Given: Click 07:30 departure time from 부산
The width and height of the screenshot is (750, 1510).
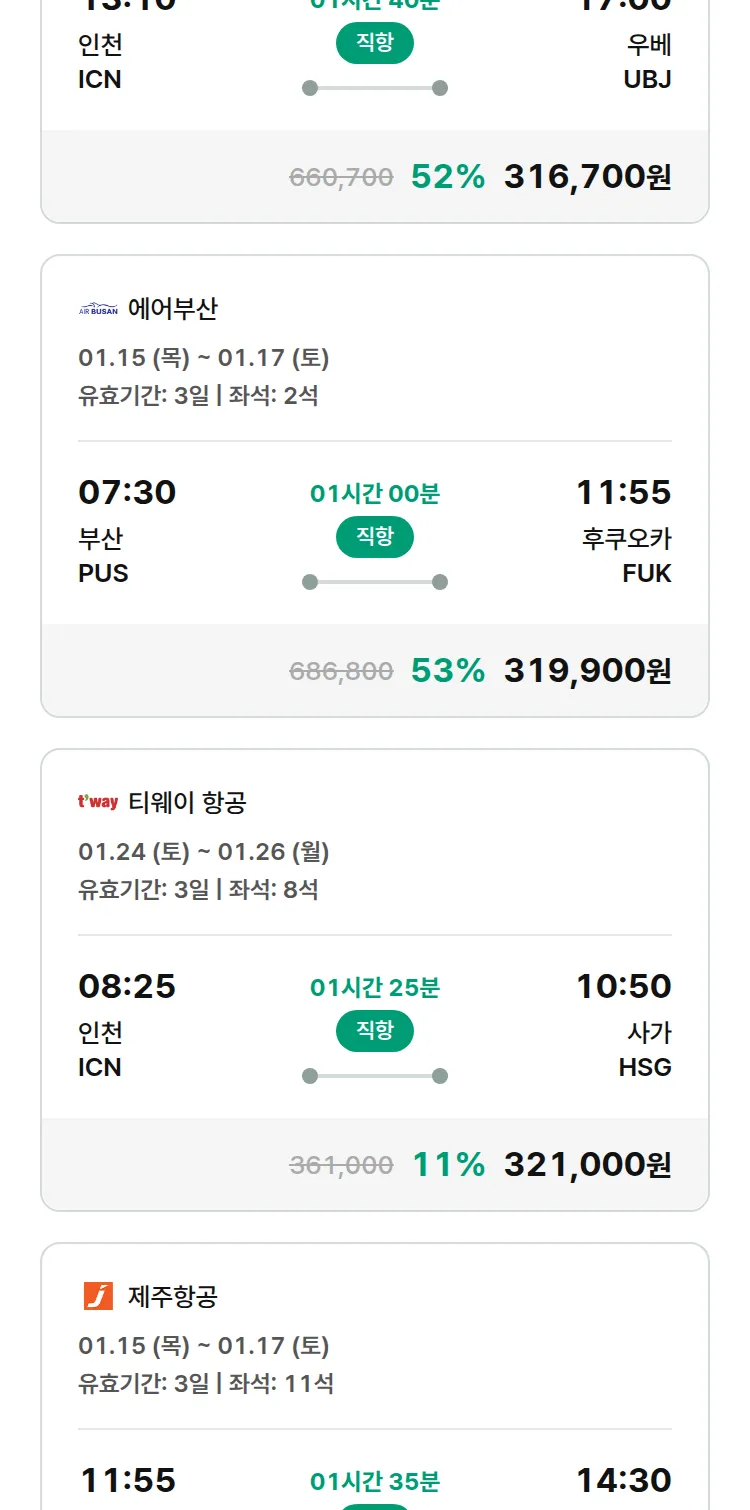Looking at the screenshot, I should tap(127, 492).
